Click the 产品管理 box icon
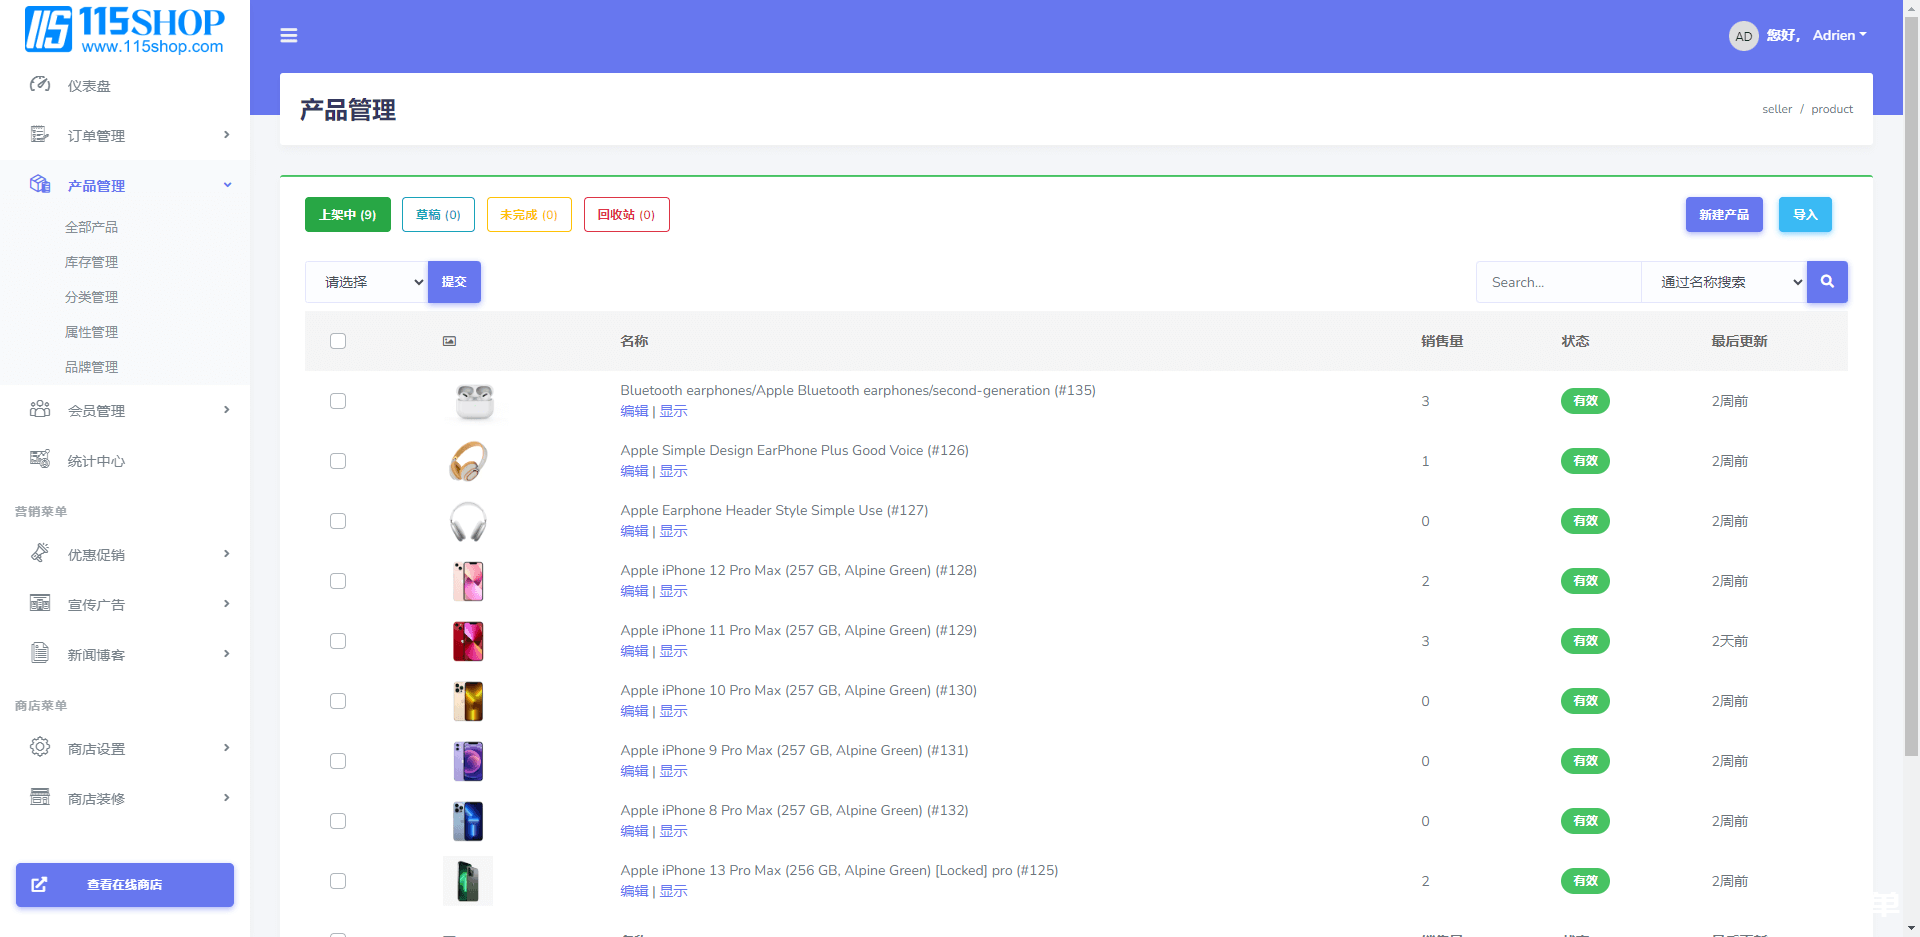This screenshot has width=1920, height=937. [40, 184]
